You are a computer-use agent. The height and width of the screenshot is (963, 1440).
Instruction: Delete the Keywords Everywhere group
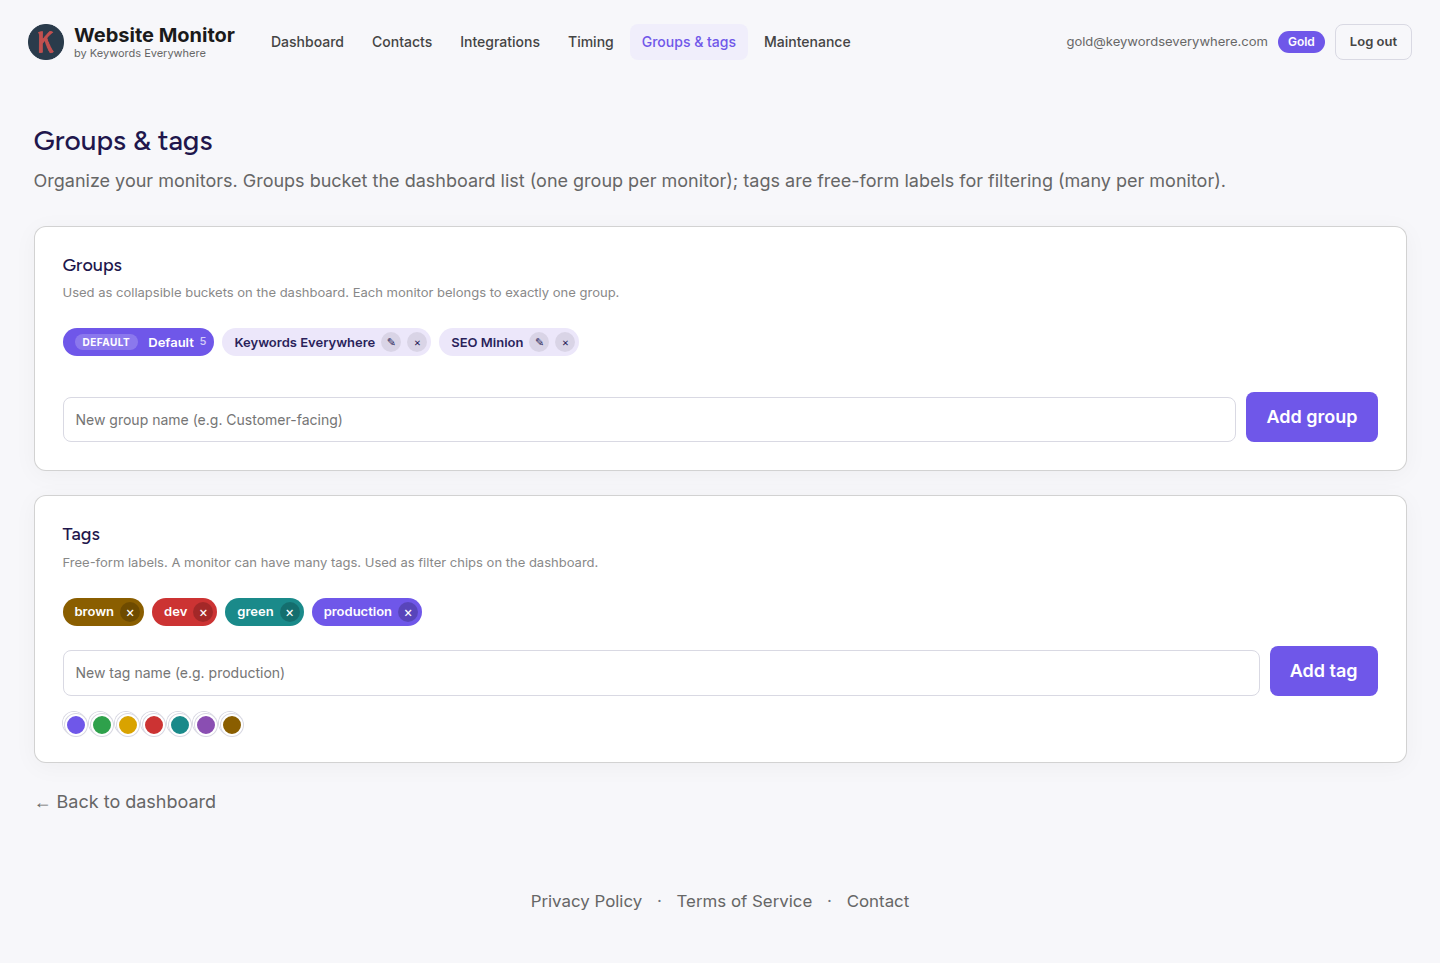point(417,342)
